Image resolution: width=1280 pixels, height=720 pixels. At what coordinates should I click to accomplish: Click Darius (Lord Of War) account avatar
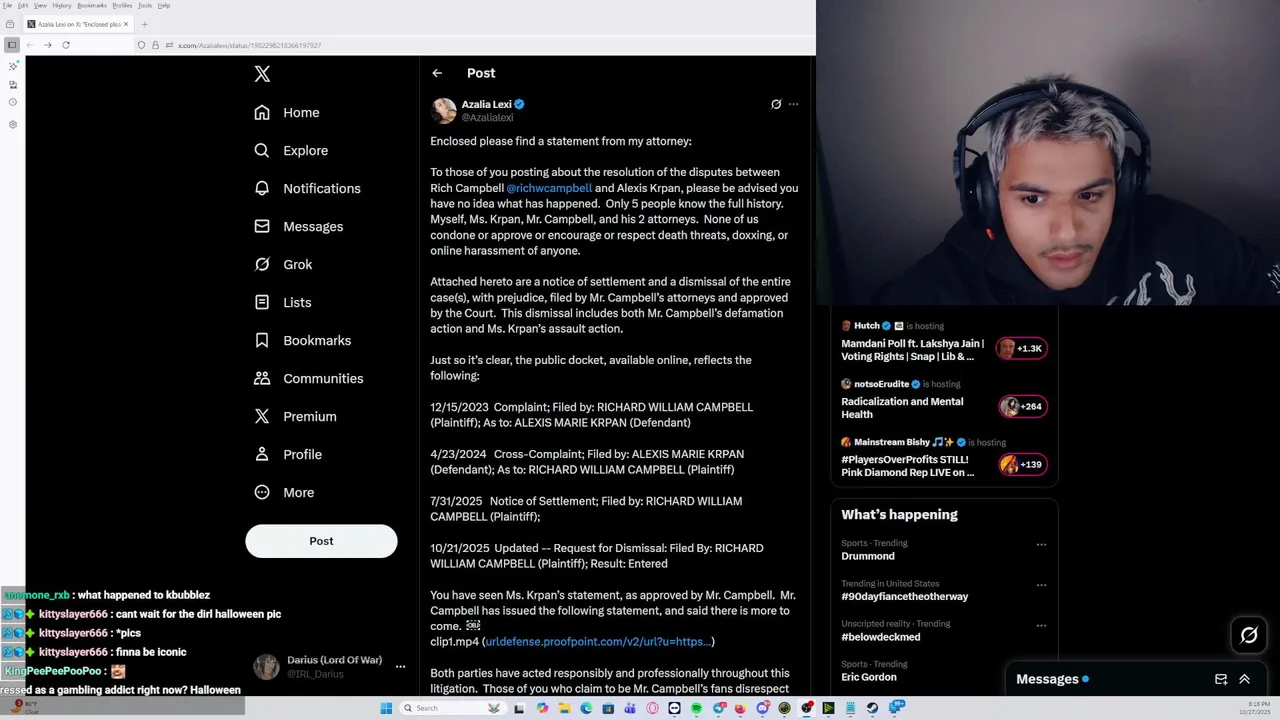[266, 667]
